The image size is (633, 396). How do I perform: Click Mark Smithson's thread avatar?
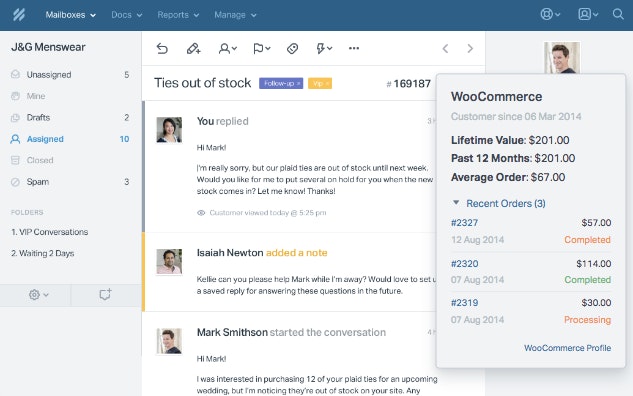tap(169, 341)
